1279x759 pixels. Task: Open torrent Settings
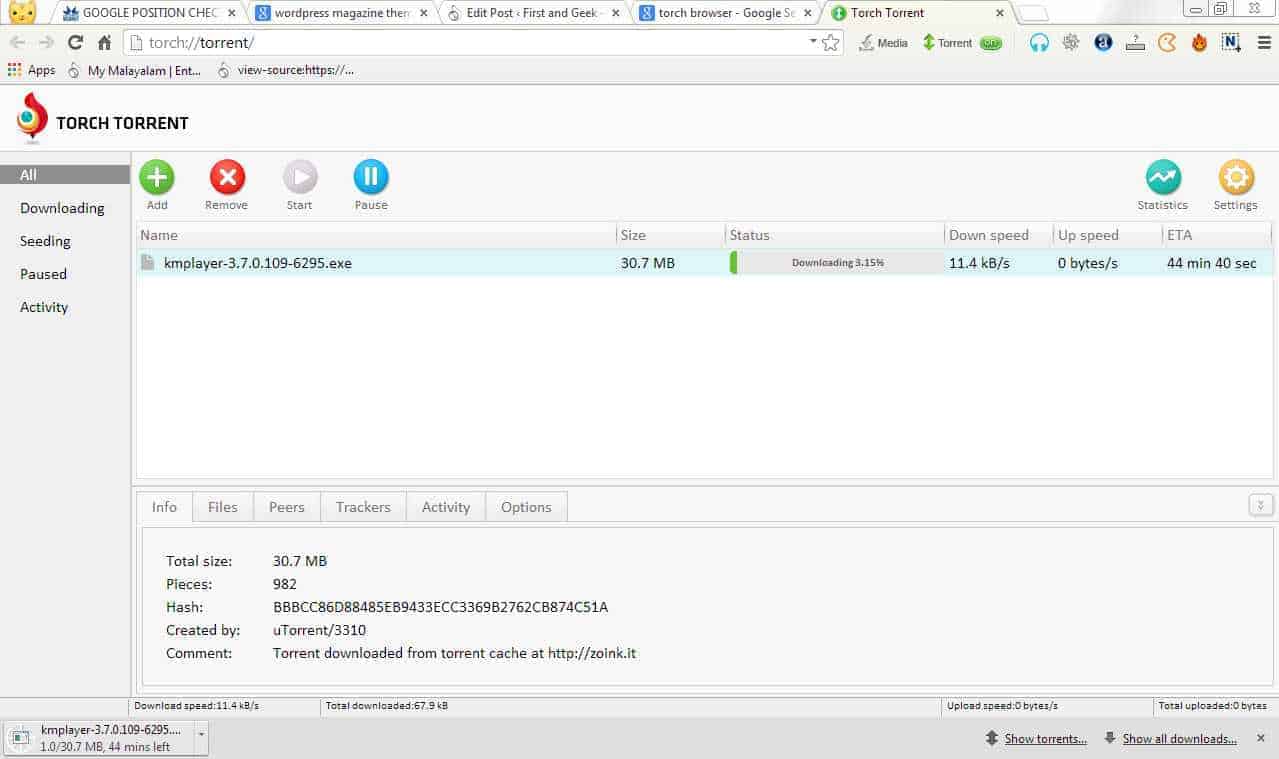[1235, 183]
